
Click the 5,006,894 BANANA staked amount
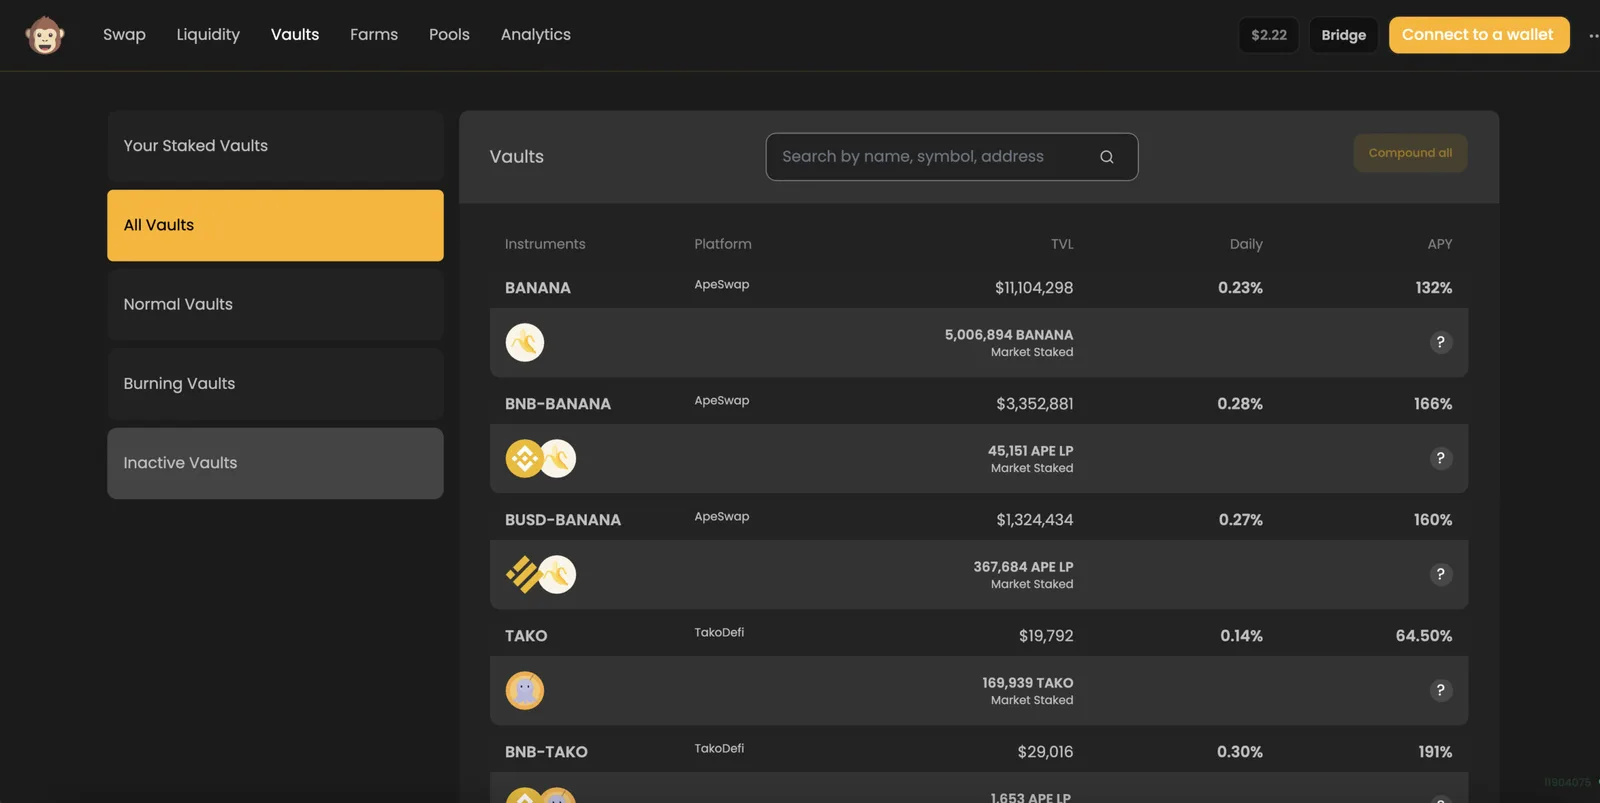coord(1009,335)
